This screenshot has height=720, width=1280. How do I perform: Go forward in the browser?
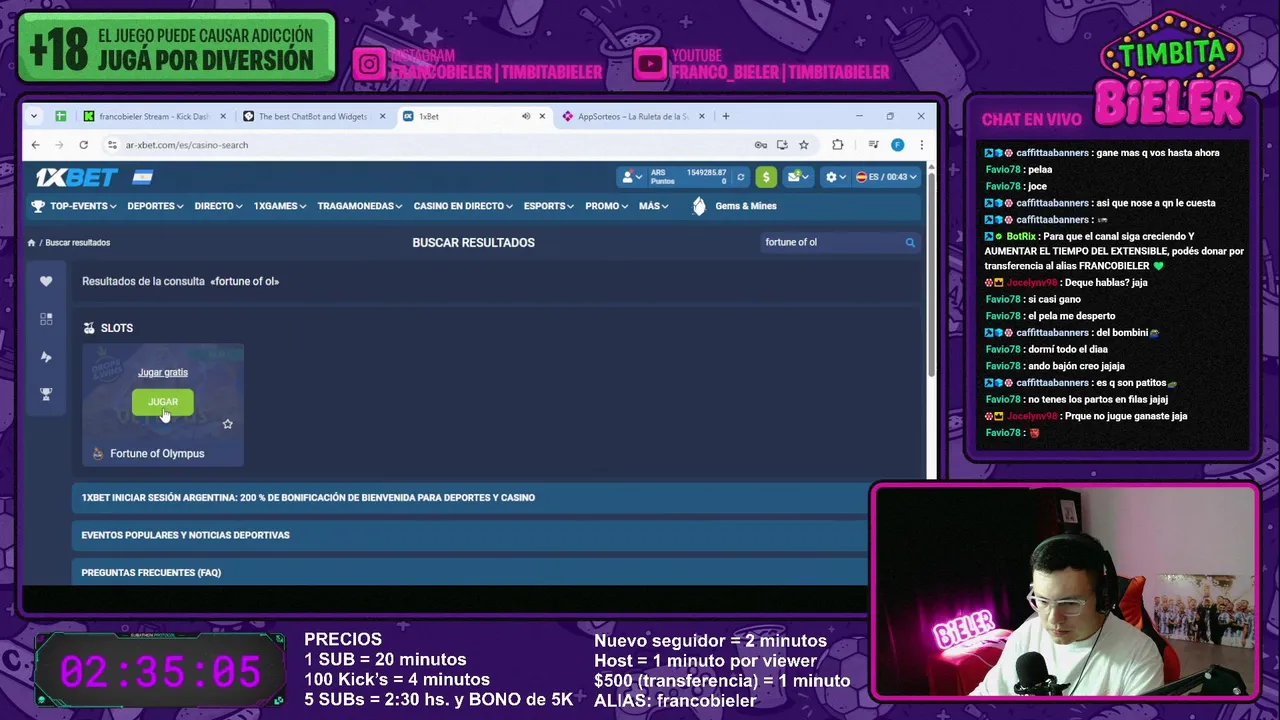coord(59,145)
